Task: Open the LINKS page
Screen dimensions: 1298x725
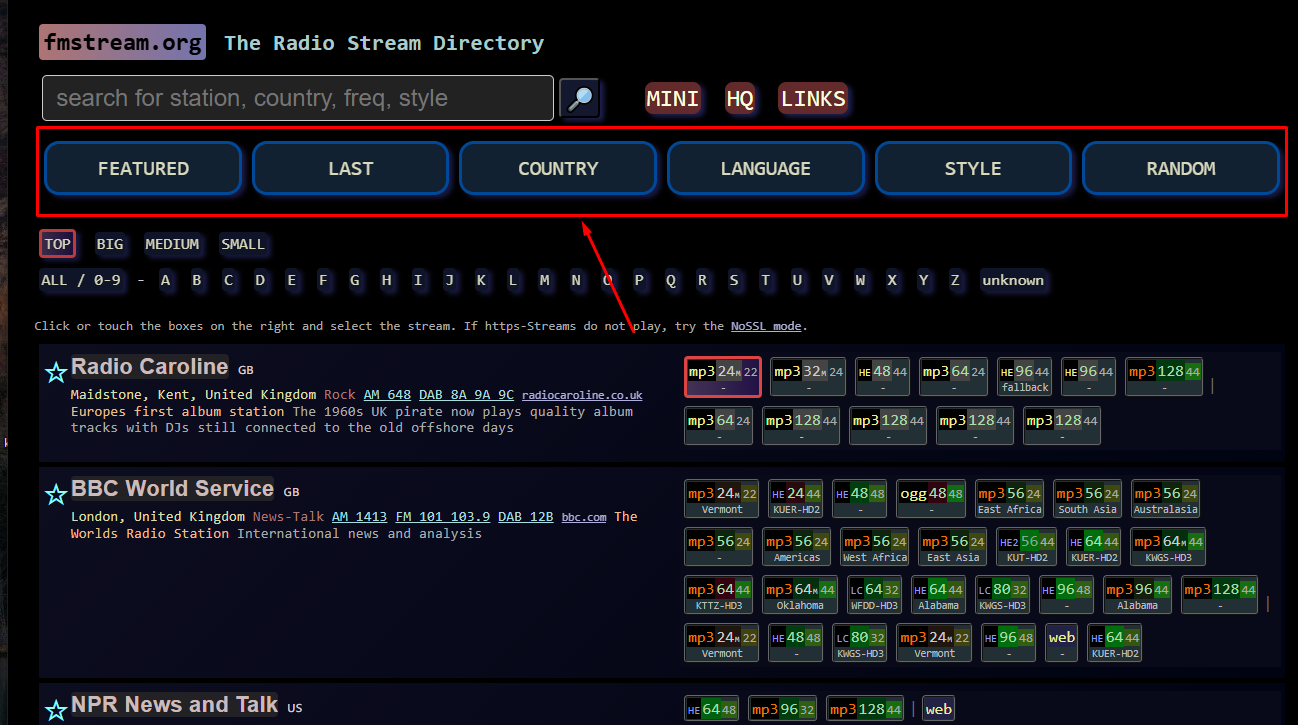Action: 813,98
